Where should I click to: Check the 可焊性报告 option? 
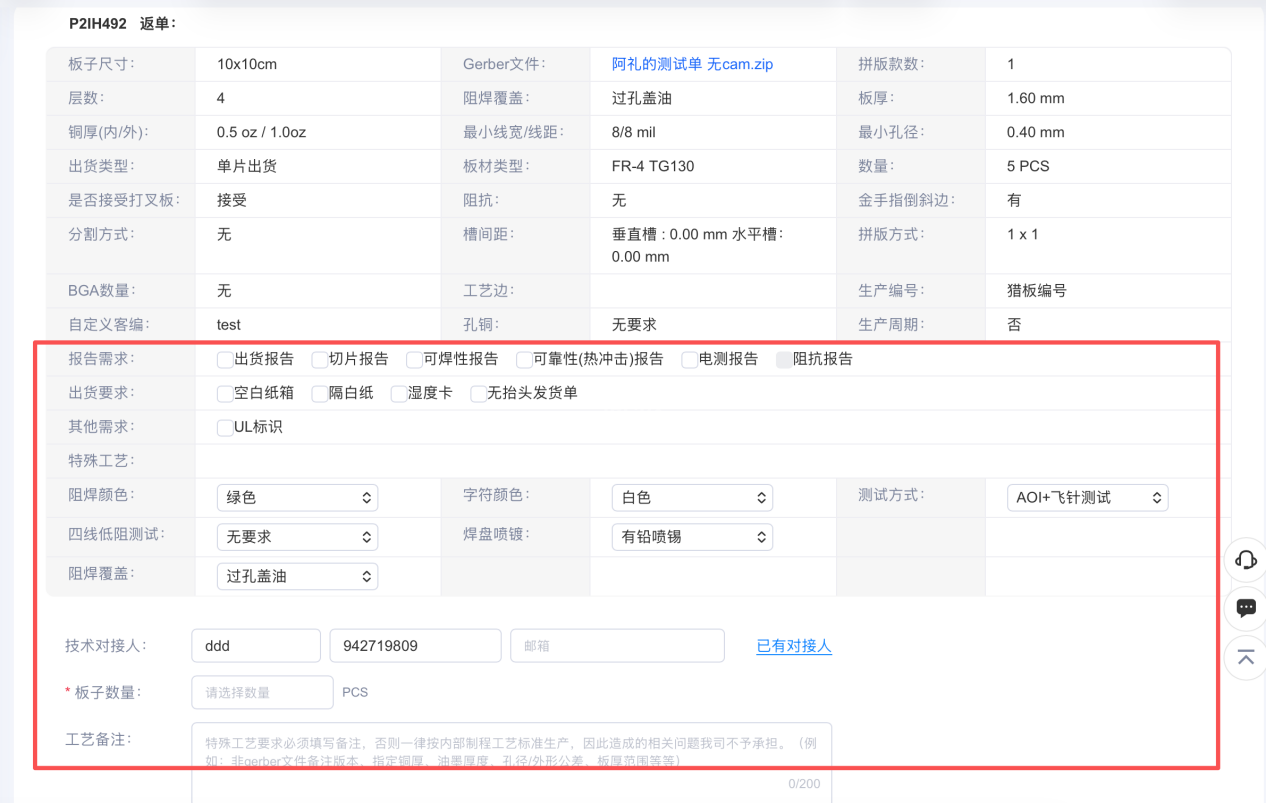point(414,359)
